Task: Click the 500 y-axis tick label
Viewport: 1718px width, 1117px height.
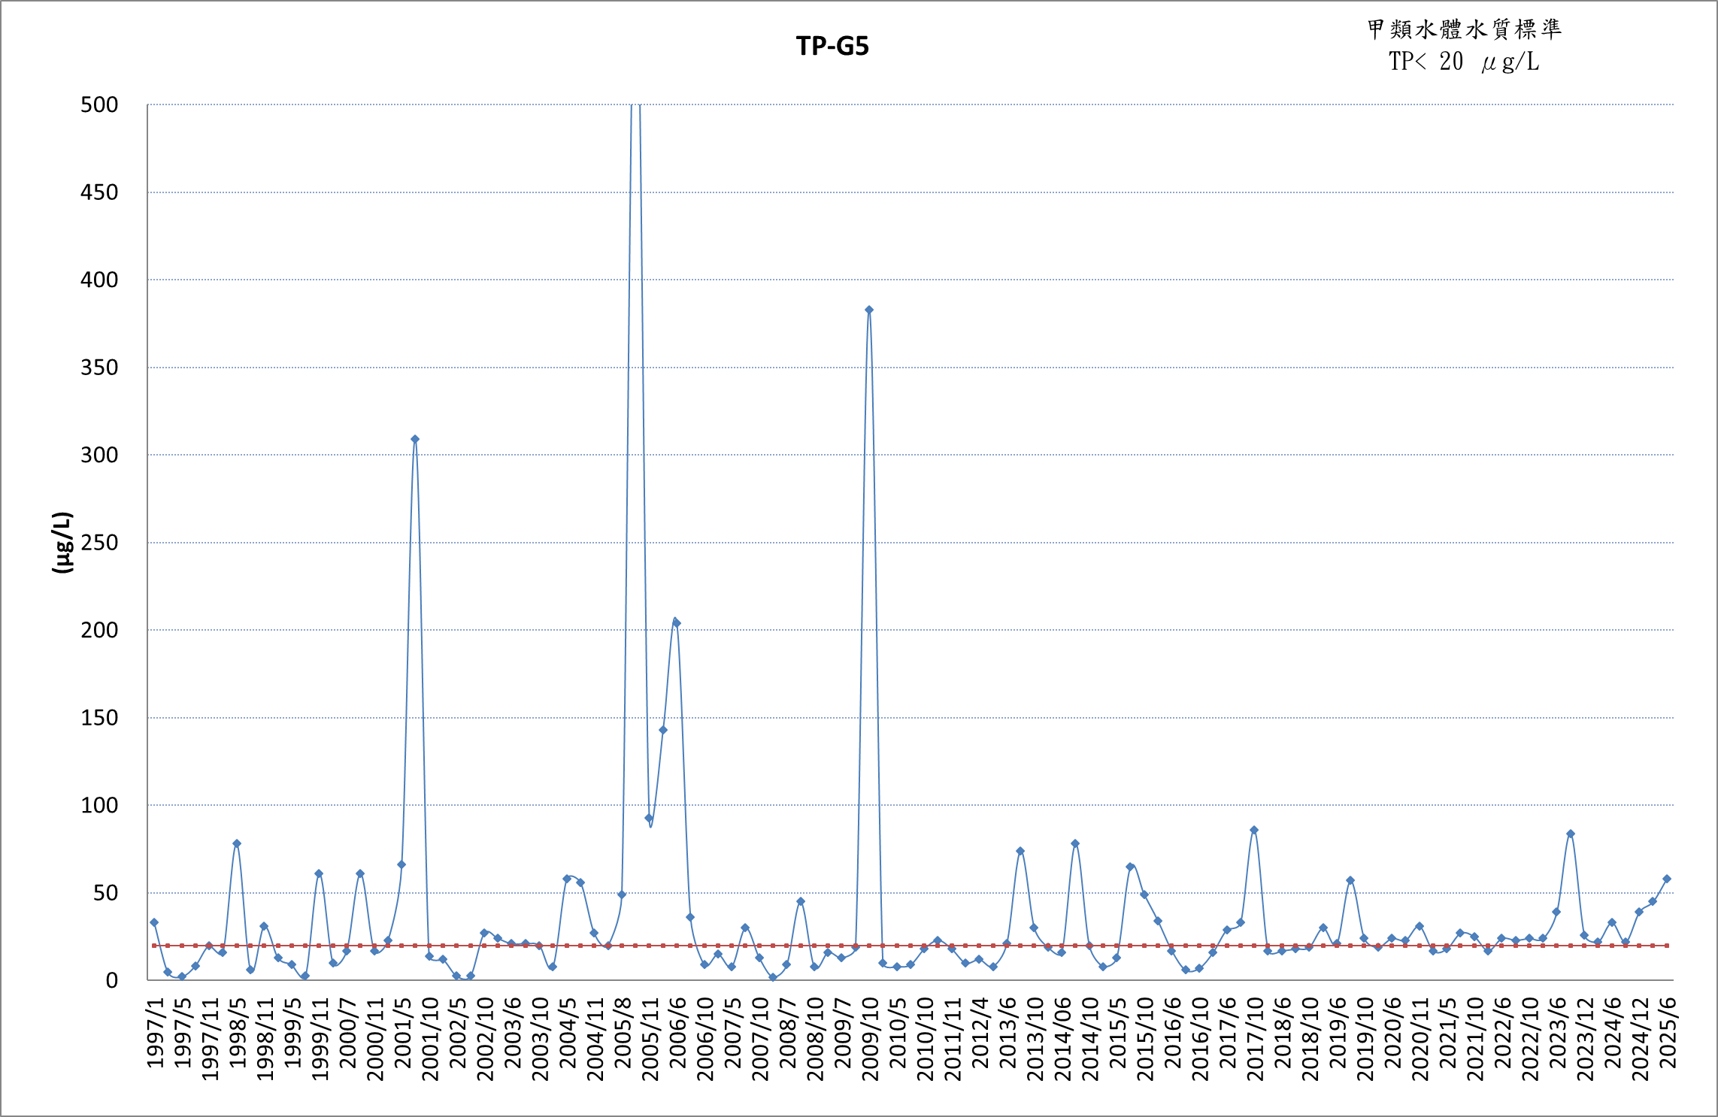Action: click(99, 105)
